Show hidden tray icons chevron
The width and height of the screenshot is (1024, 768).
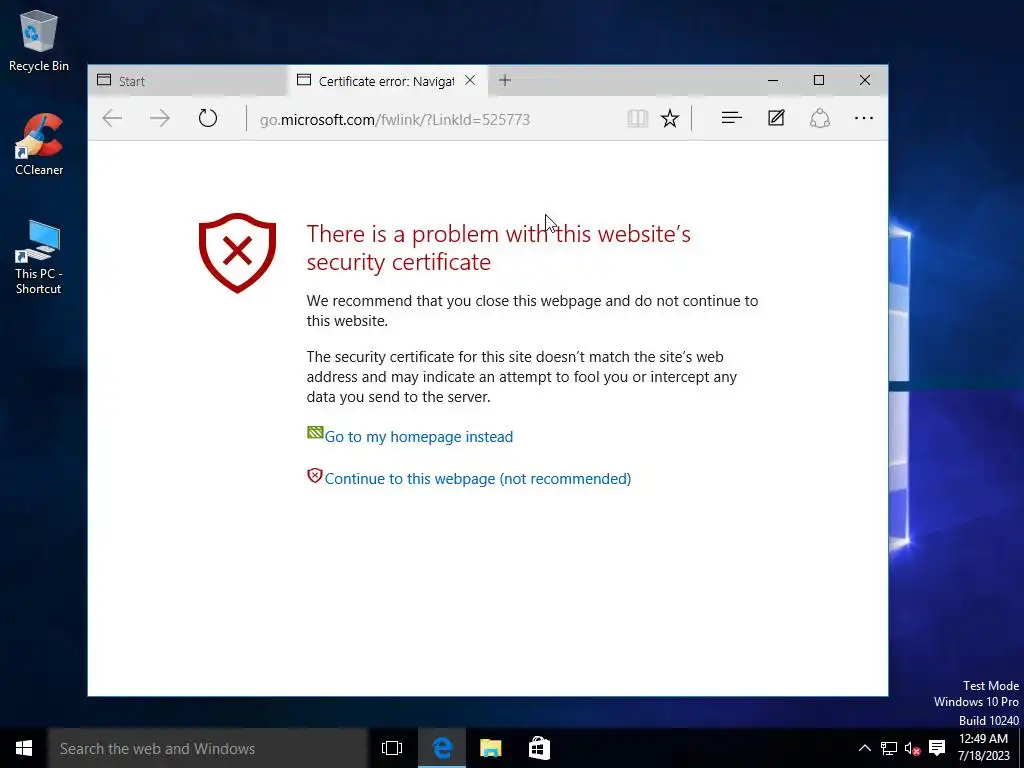click(864, 748)
